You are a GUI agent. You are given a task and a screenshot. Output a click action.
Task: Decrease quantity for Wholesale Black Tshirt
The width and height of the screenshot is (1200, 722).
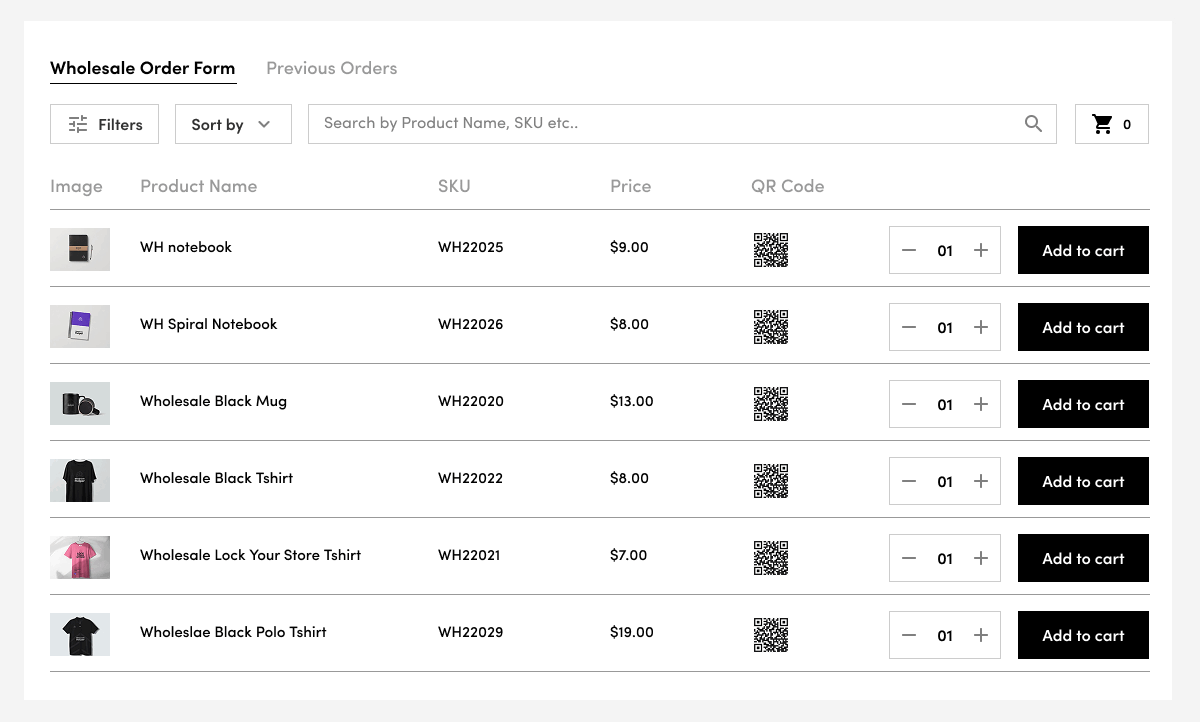[909, 481]
